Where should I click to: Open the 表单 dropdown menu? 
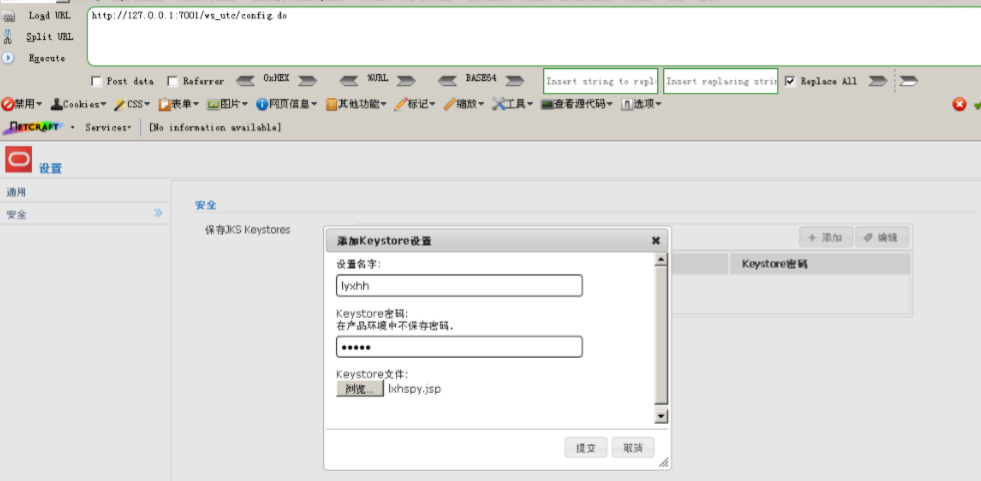[x=179, y=104]
